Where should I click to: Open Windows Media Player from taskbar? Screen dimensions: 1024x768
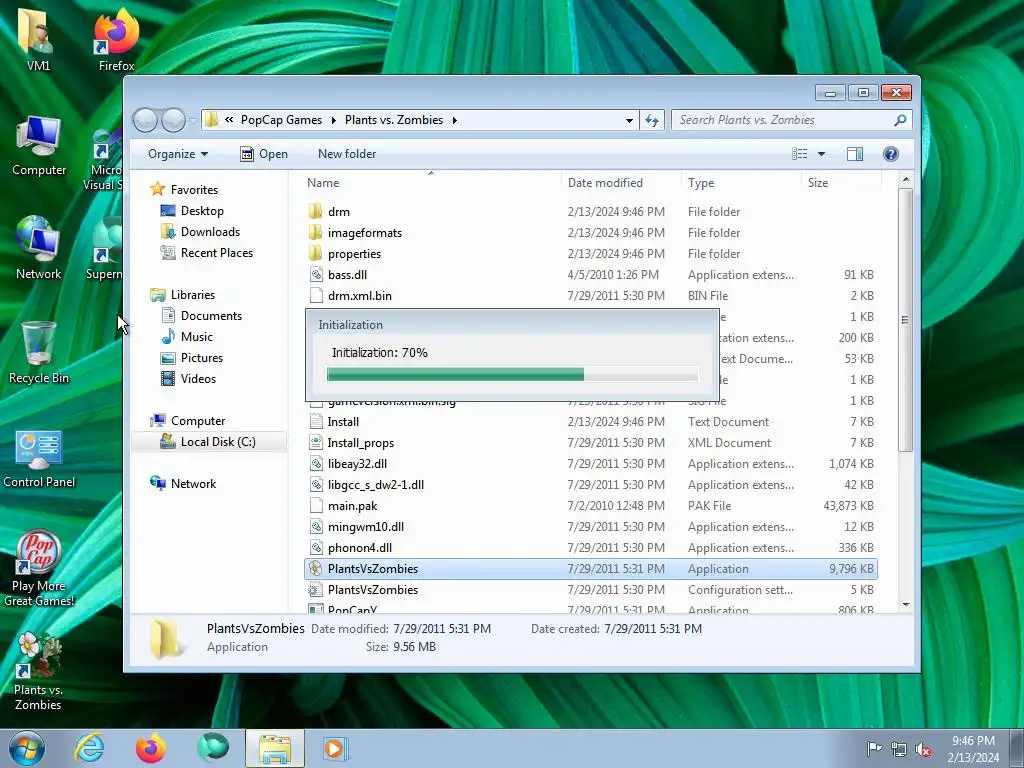(x=336, y=748)
